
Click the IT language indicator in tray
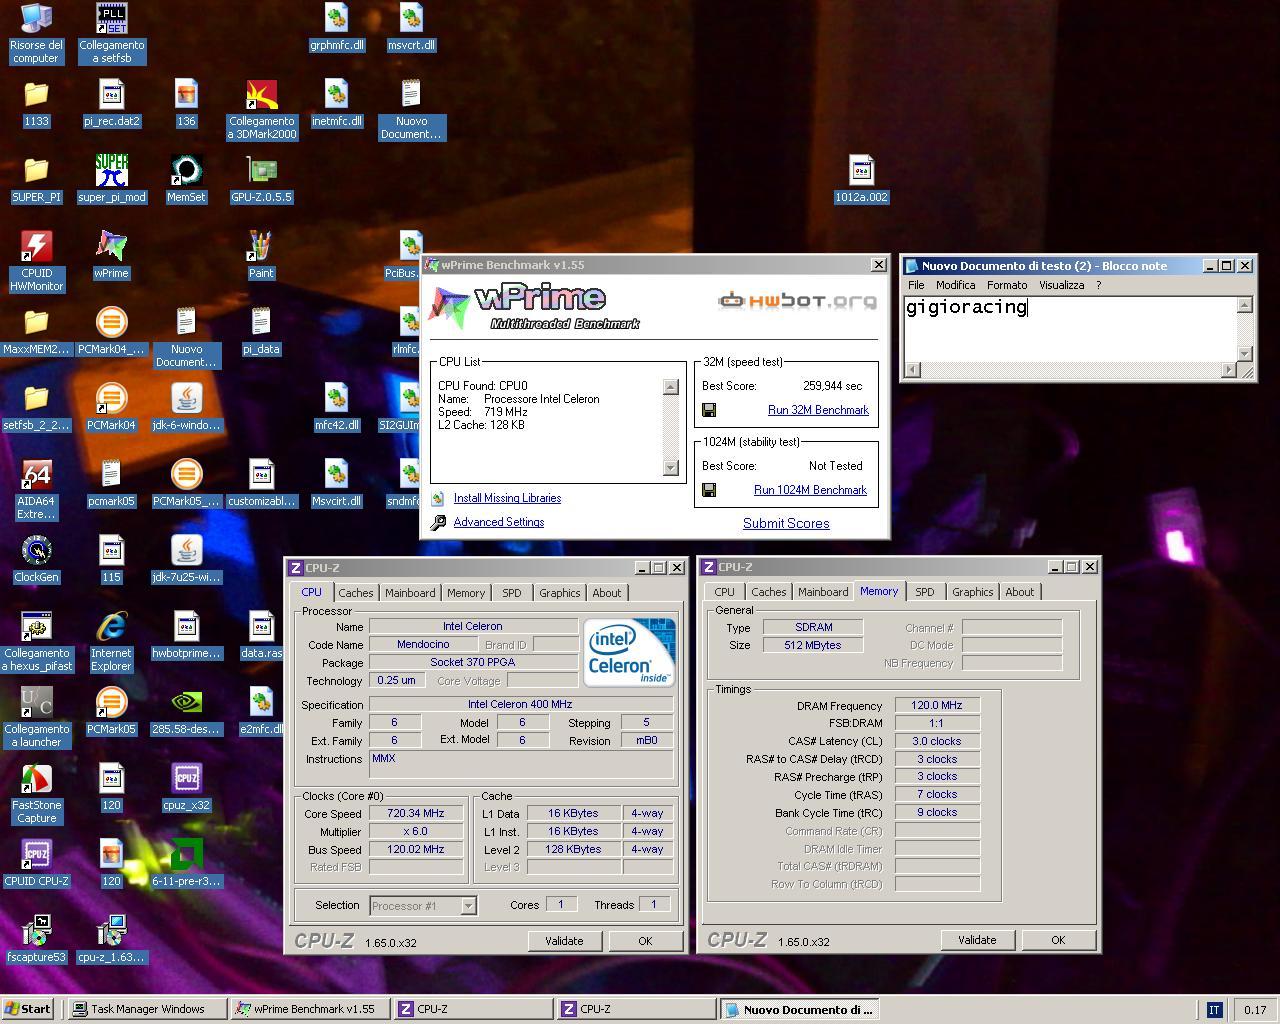[x=1214, y=1010]
